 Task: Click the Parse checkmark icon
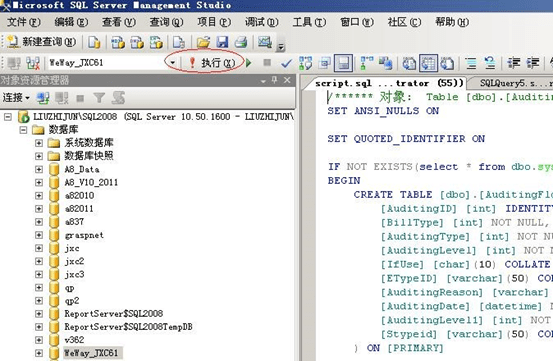pos(286,63)
